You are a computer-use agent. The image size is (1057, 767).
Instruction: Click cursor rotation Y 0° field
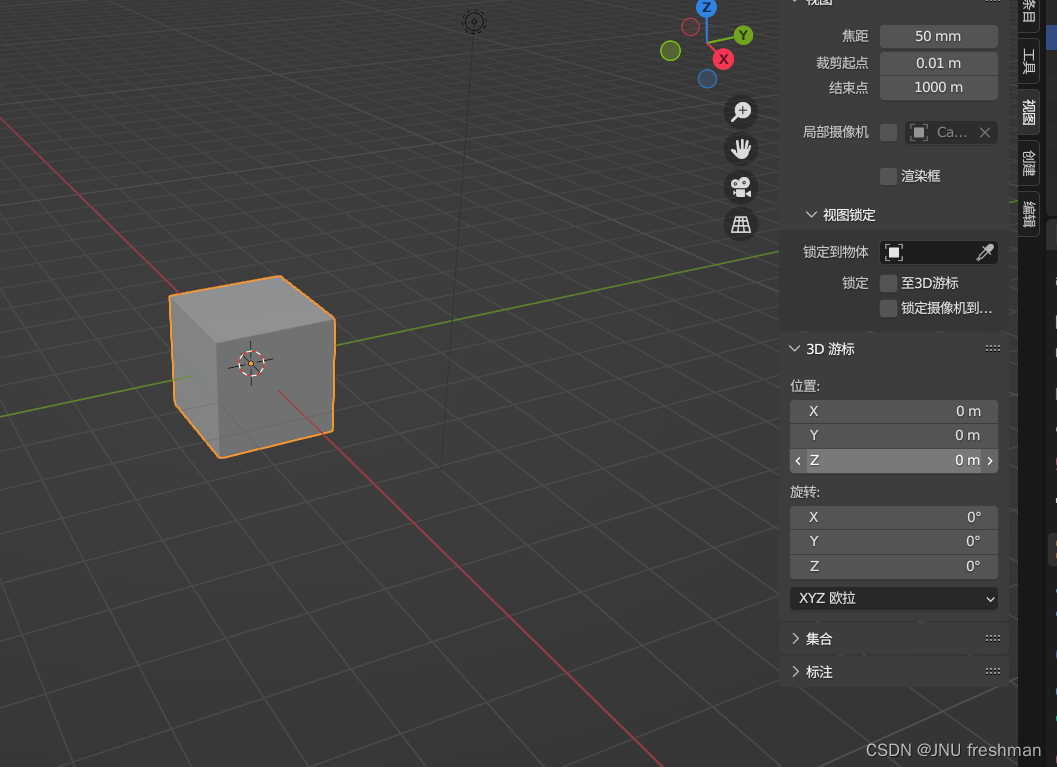point(893,542)
